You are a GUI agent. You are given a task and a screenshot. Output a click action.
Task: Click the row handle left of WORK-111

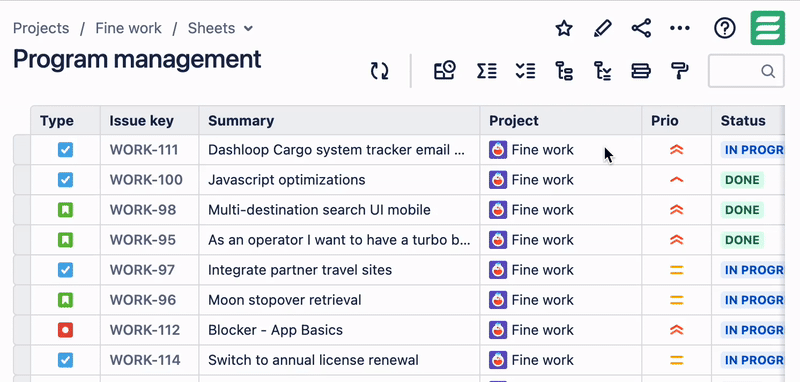pos(22,150)
